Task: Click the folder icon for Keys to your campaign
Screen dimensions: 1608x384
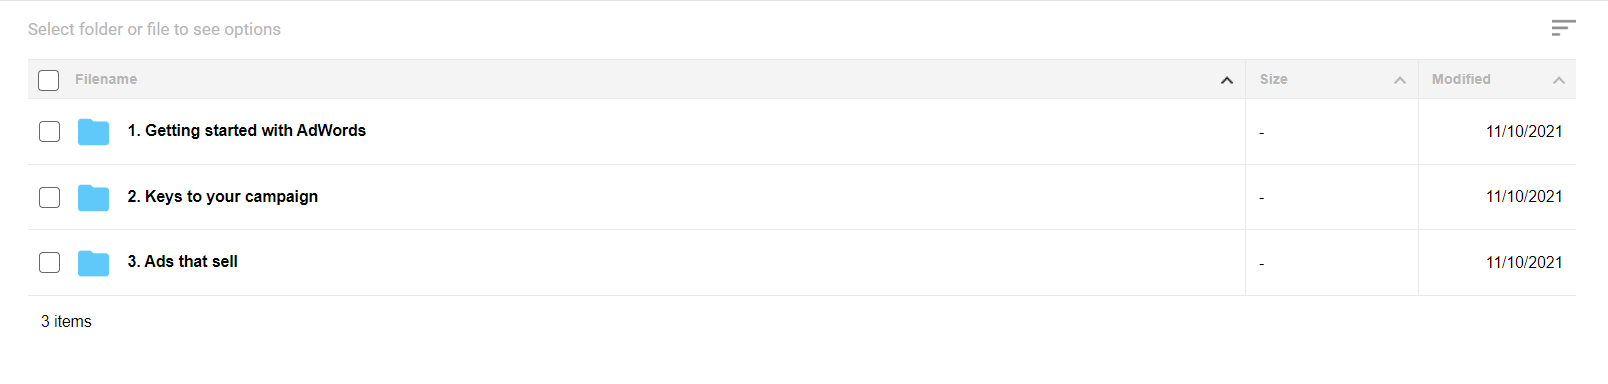Action: point(93,198)
